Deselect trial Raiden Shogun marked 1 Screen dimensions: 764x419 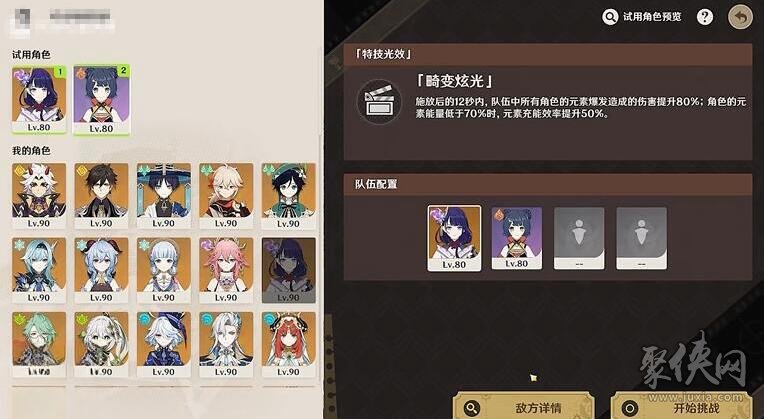coord(39,100)
